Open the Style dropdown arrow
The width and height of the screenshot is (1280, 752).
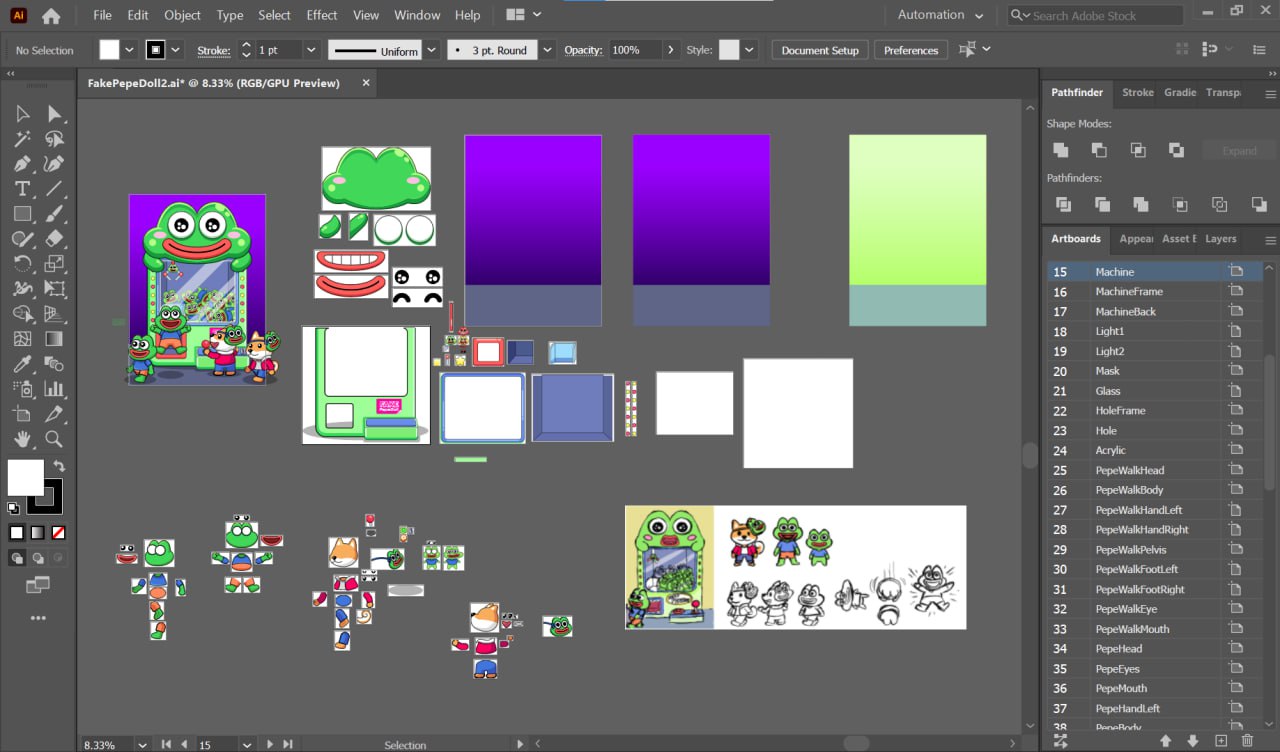pyautogui.click(x=749, y=50)
